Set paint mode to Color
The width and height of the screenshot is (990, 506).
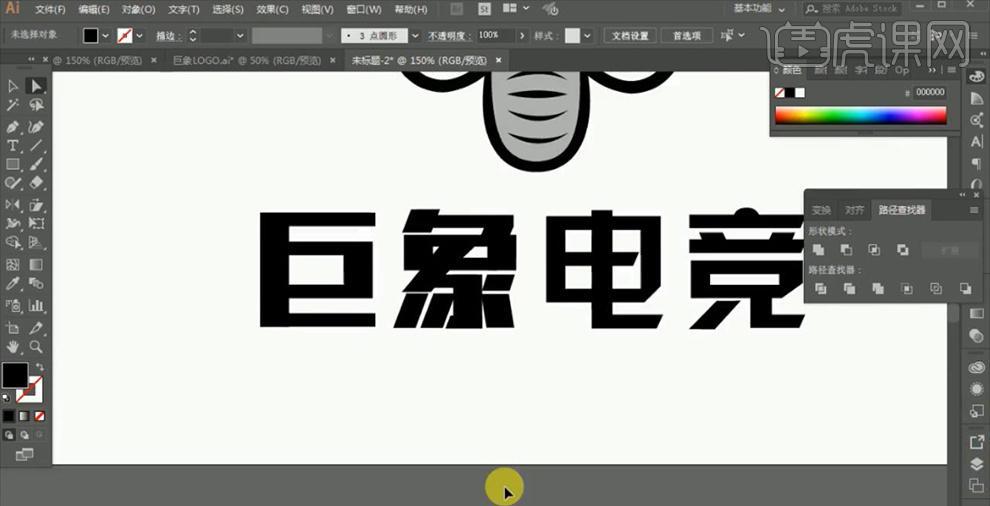click(9, 416)
